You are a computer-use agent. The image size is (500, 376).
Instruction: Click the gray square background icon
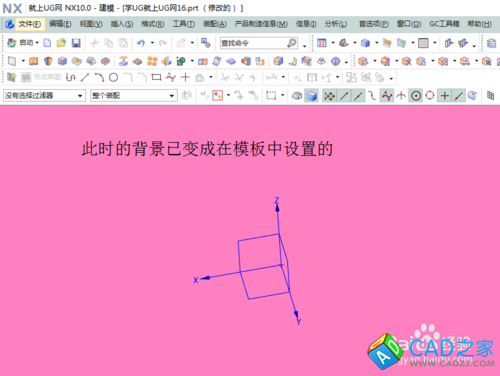(423, 43)
